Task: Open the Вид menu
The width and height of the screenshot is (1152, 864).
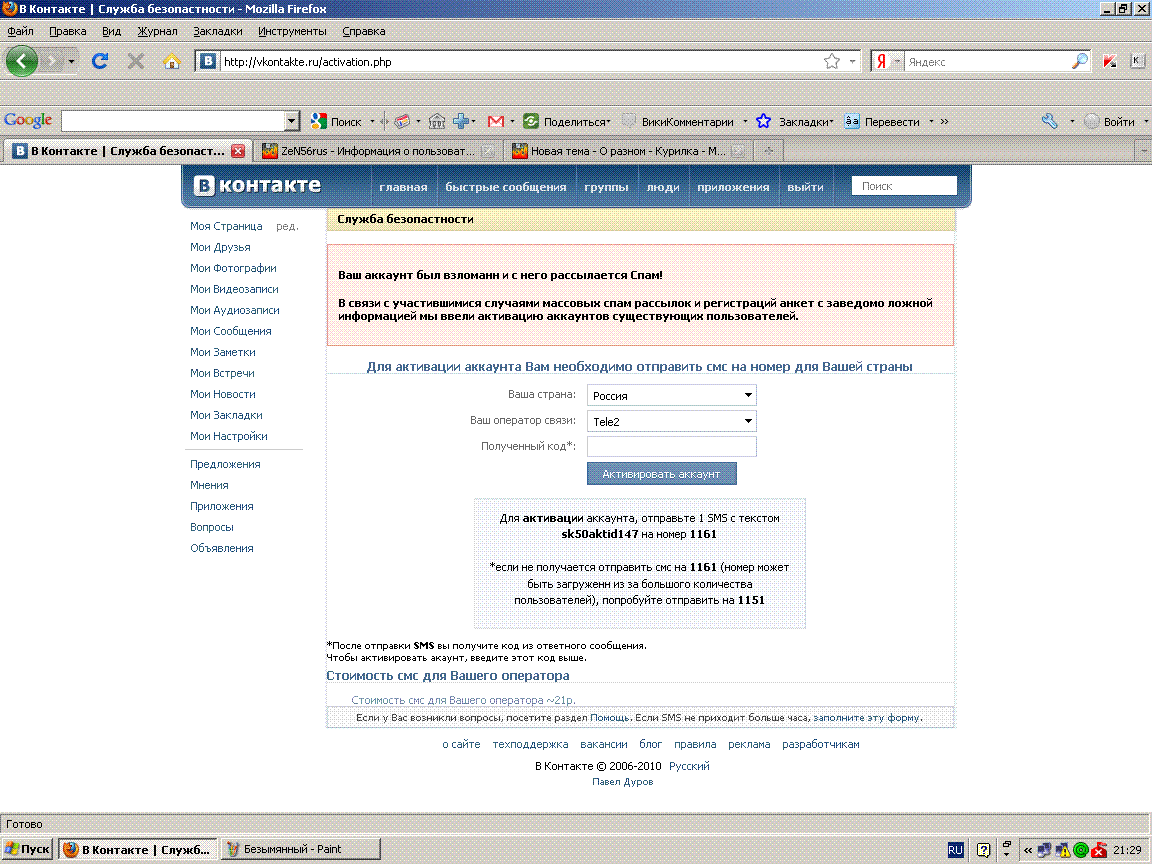Action: (x=111, y=31)
